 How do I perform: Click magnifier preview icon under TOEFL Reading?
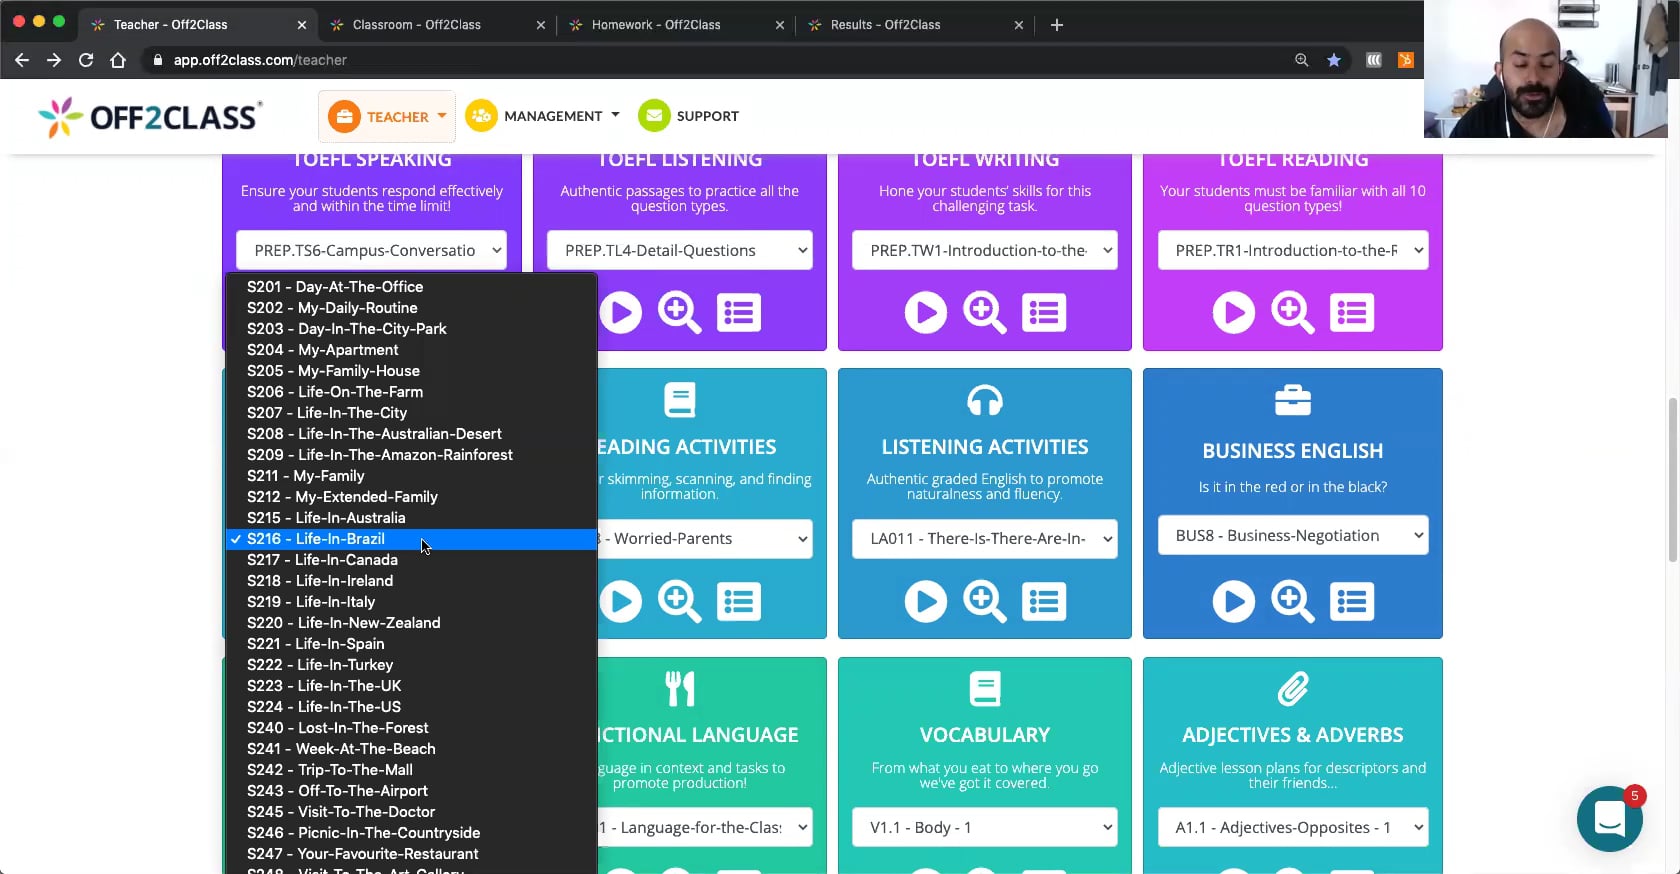point(1292,313)
